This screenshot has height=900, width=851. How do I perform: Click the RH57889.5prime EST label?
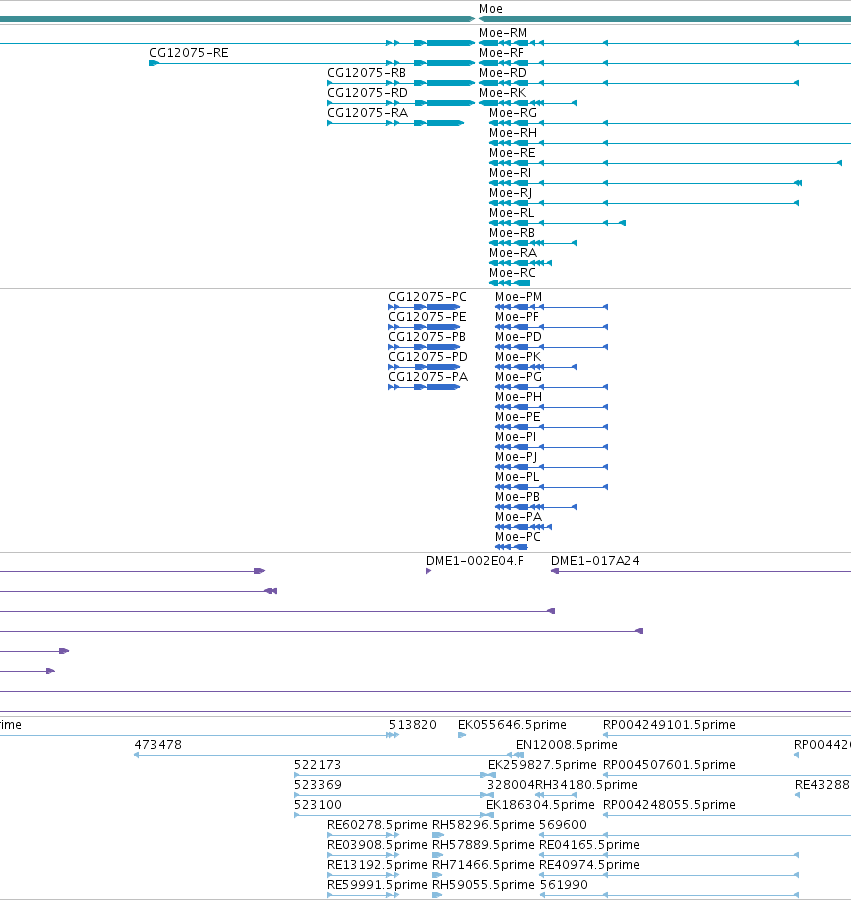(483, 845)
